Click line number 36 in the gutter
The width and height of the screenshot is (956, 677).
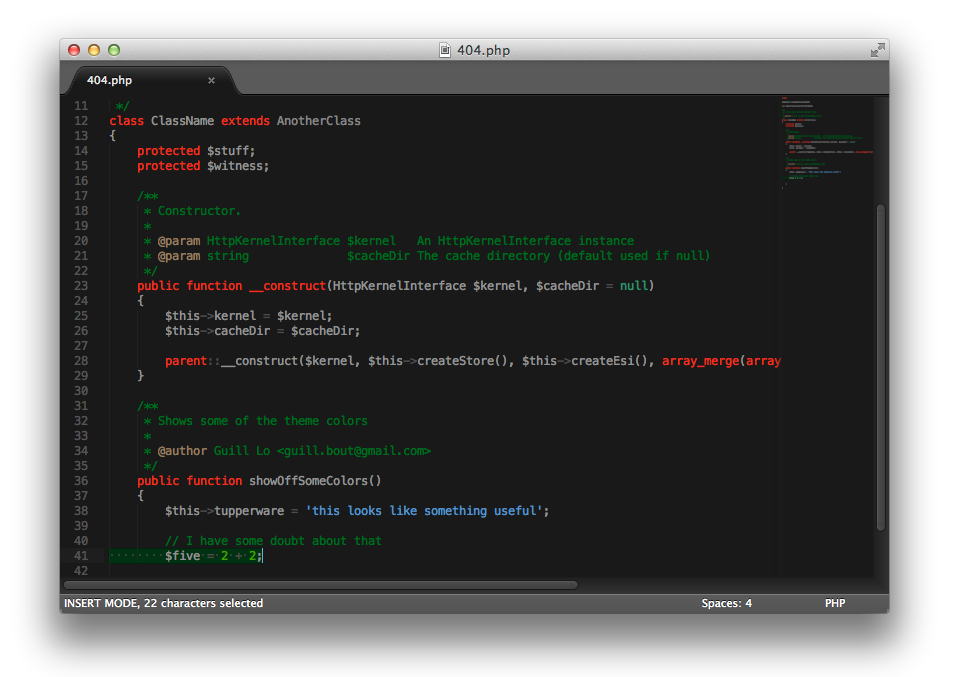click(x=81, y=481)
